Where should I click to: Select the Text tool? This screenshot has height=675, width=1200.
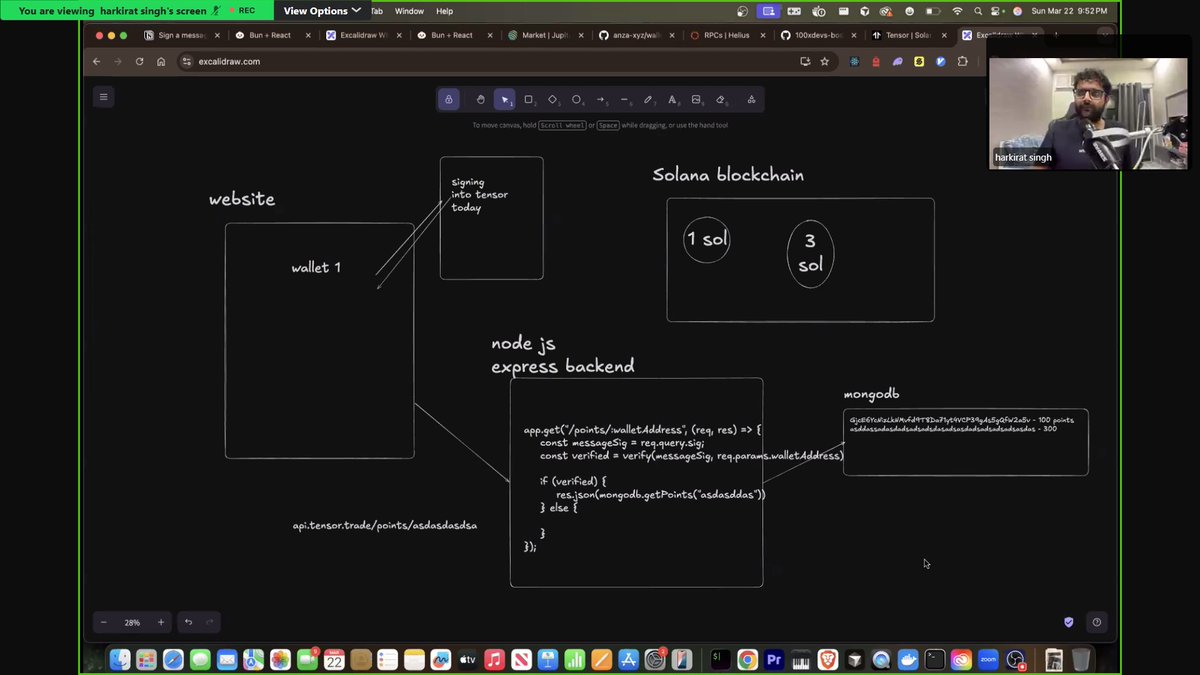click(671, 99)
